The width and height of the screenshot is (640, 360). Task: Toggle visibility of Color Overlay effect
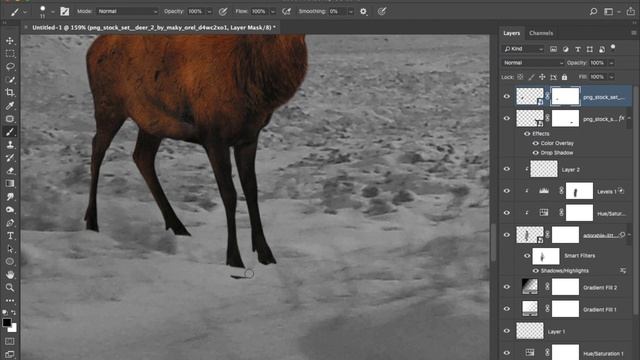[536, 143]
